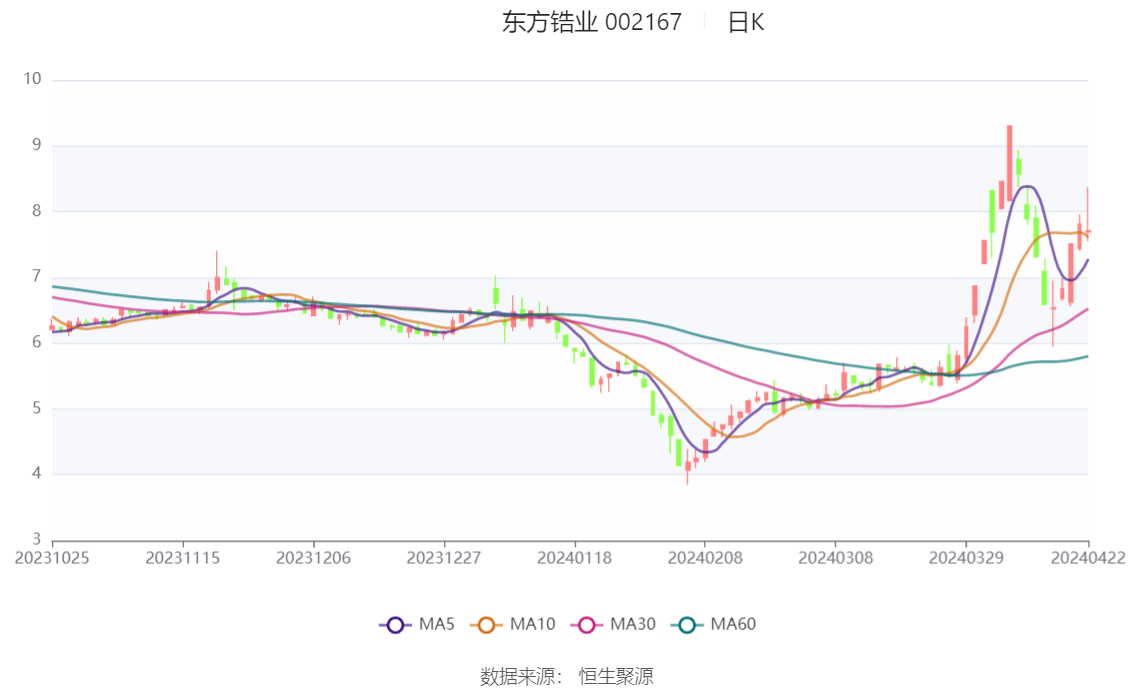Click the data source text 恒生聚源

616,677
